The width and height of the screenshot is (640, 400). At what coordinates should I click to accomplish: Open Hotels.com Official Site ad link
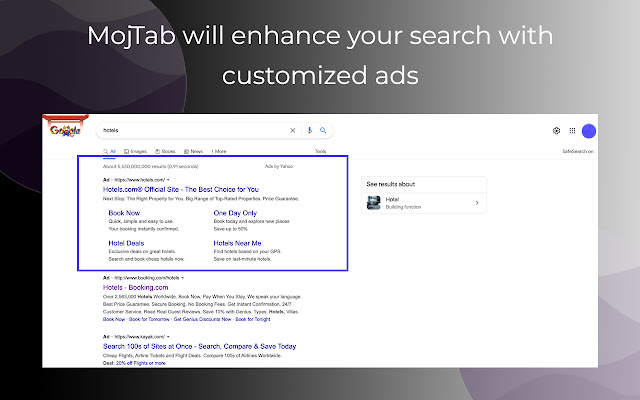click(x=181, y=189)
